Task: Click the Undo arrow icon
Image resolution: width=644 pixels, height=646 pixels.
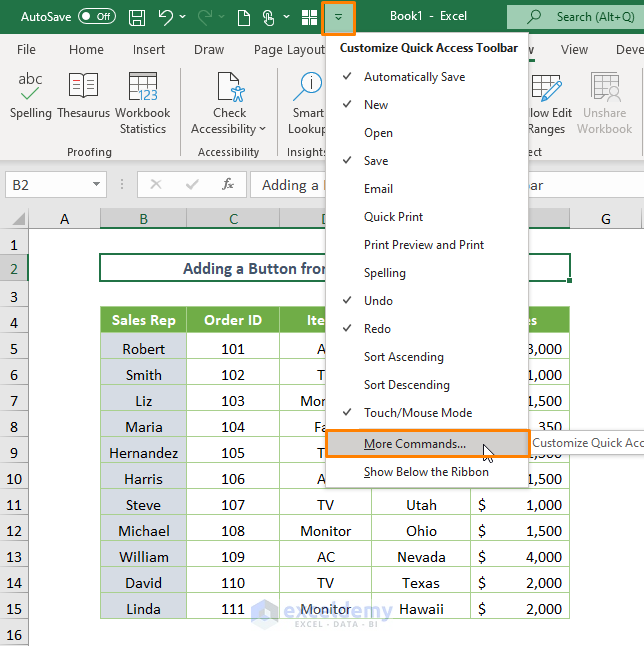Action: point(166,17)
